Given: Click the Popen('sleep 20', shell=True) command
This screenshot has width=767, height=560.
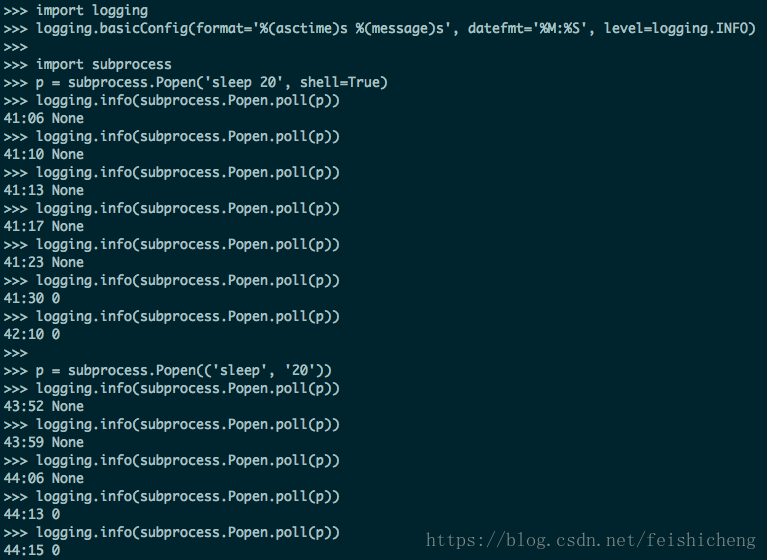Looking at the screenshot, I should pos(212,83).
